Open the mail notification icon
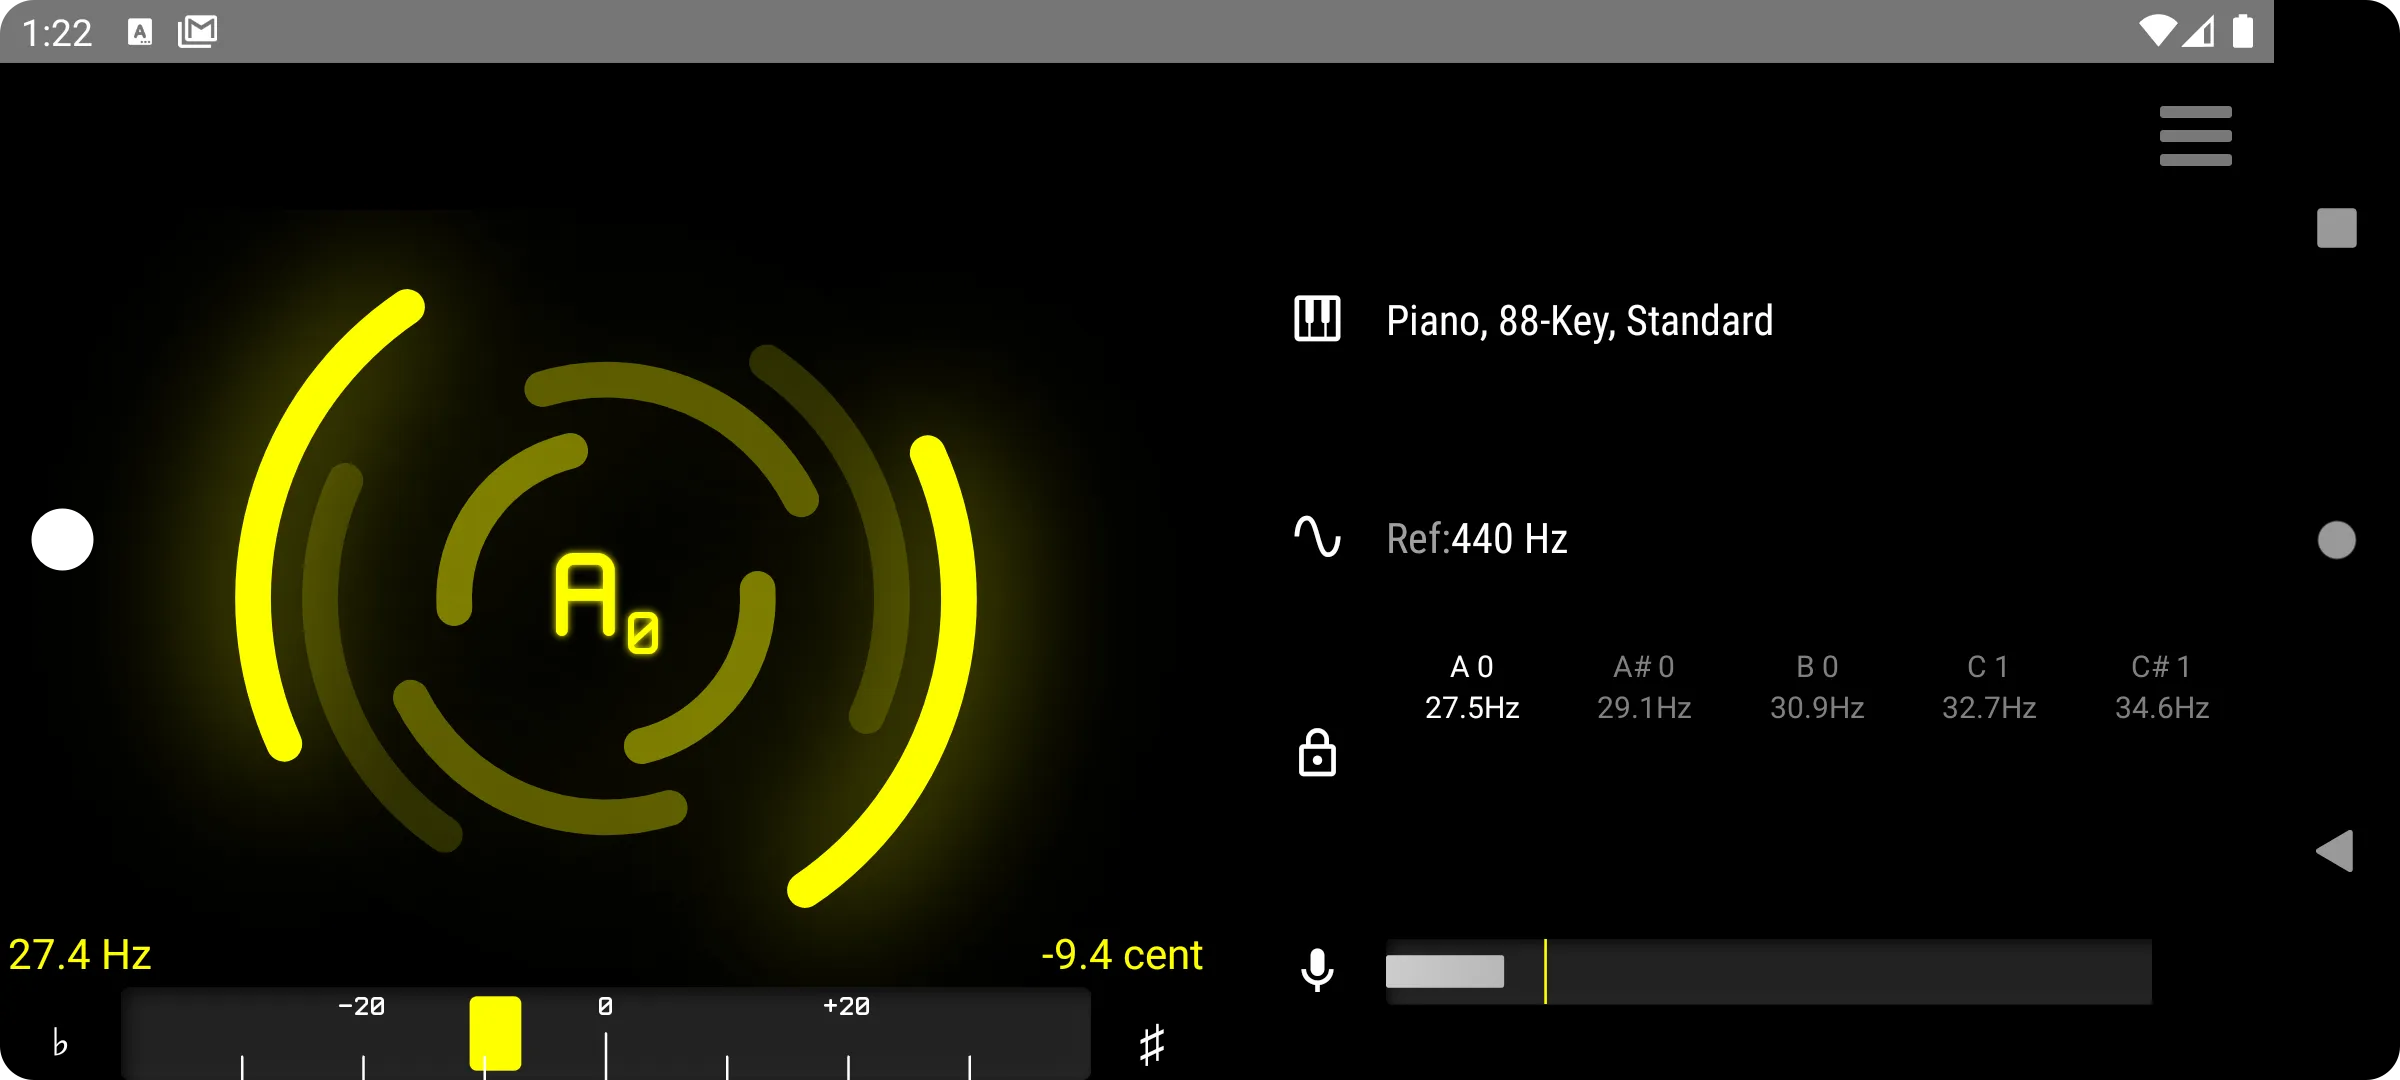Screen dimensions: 2400x1080 coord(197,32)
